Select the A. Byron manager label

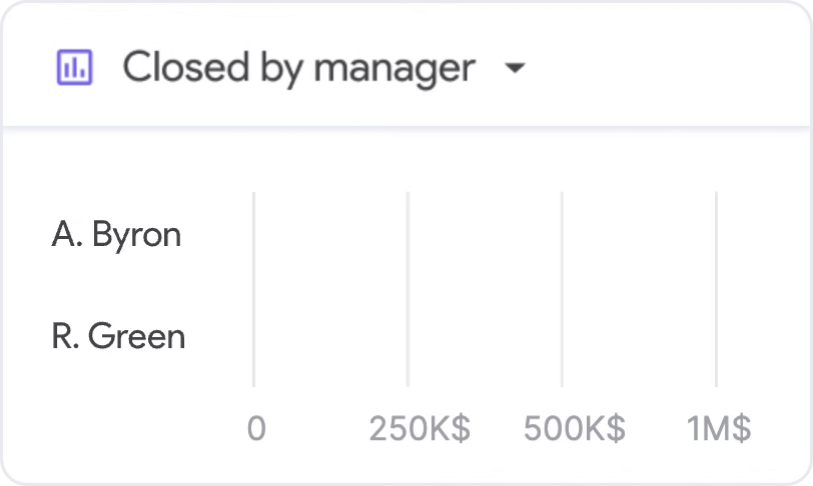[117, 234]
